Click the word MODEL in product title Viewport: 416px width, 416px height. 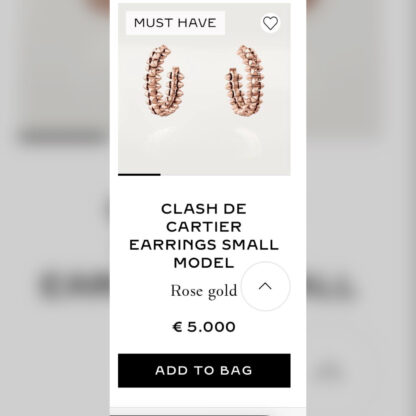[x=204, y=263]
